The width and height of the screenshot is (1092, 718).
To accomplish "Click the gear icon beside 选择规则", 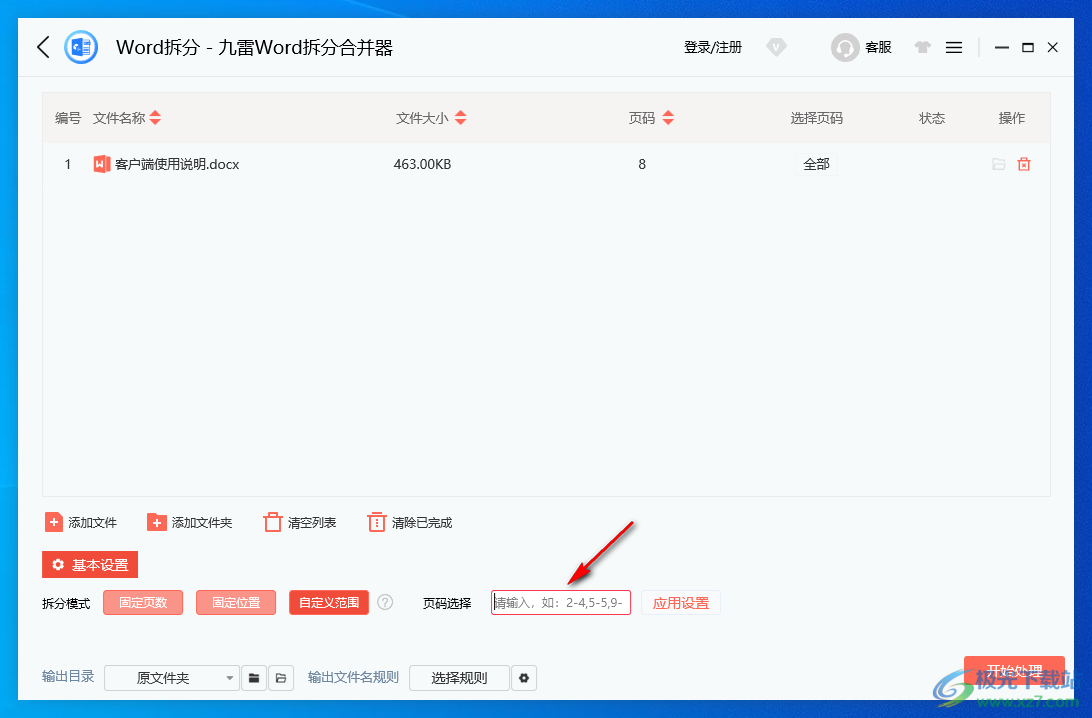I will [x=524, y=677].
